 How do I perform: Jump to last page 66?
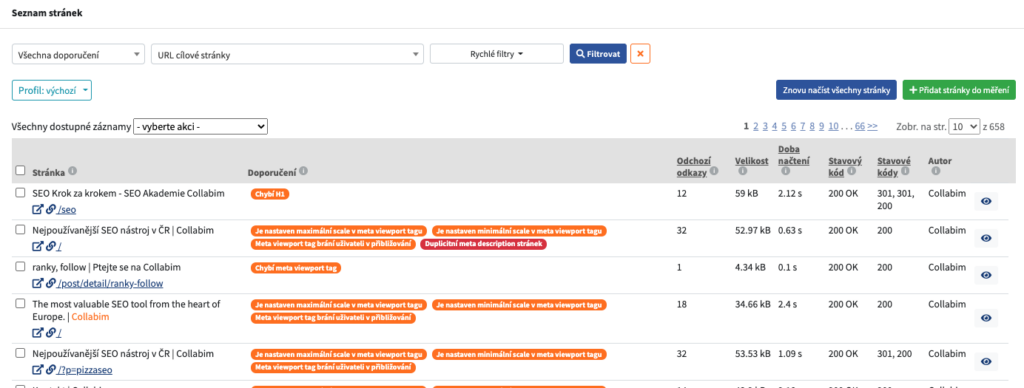[x=859, y=127]
